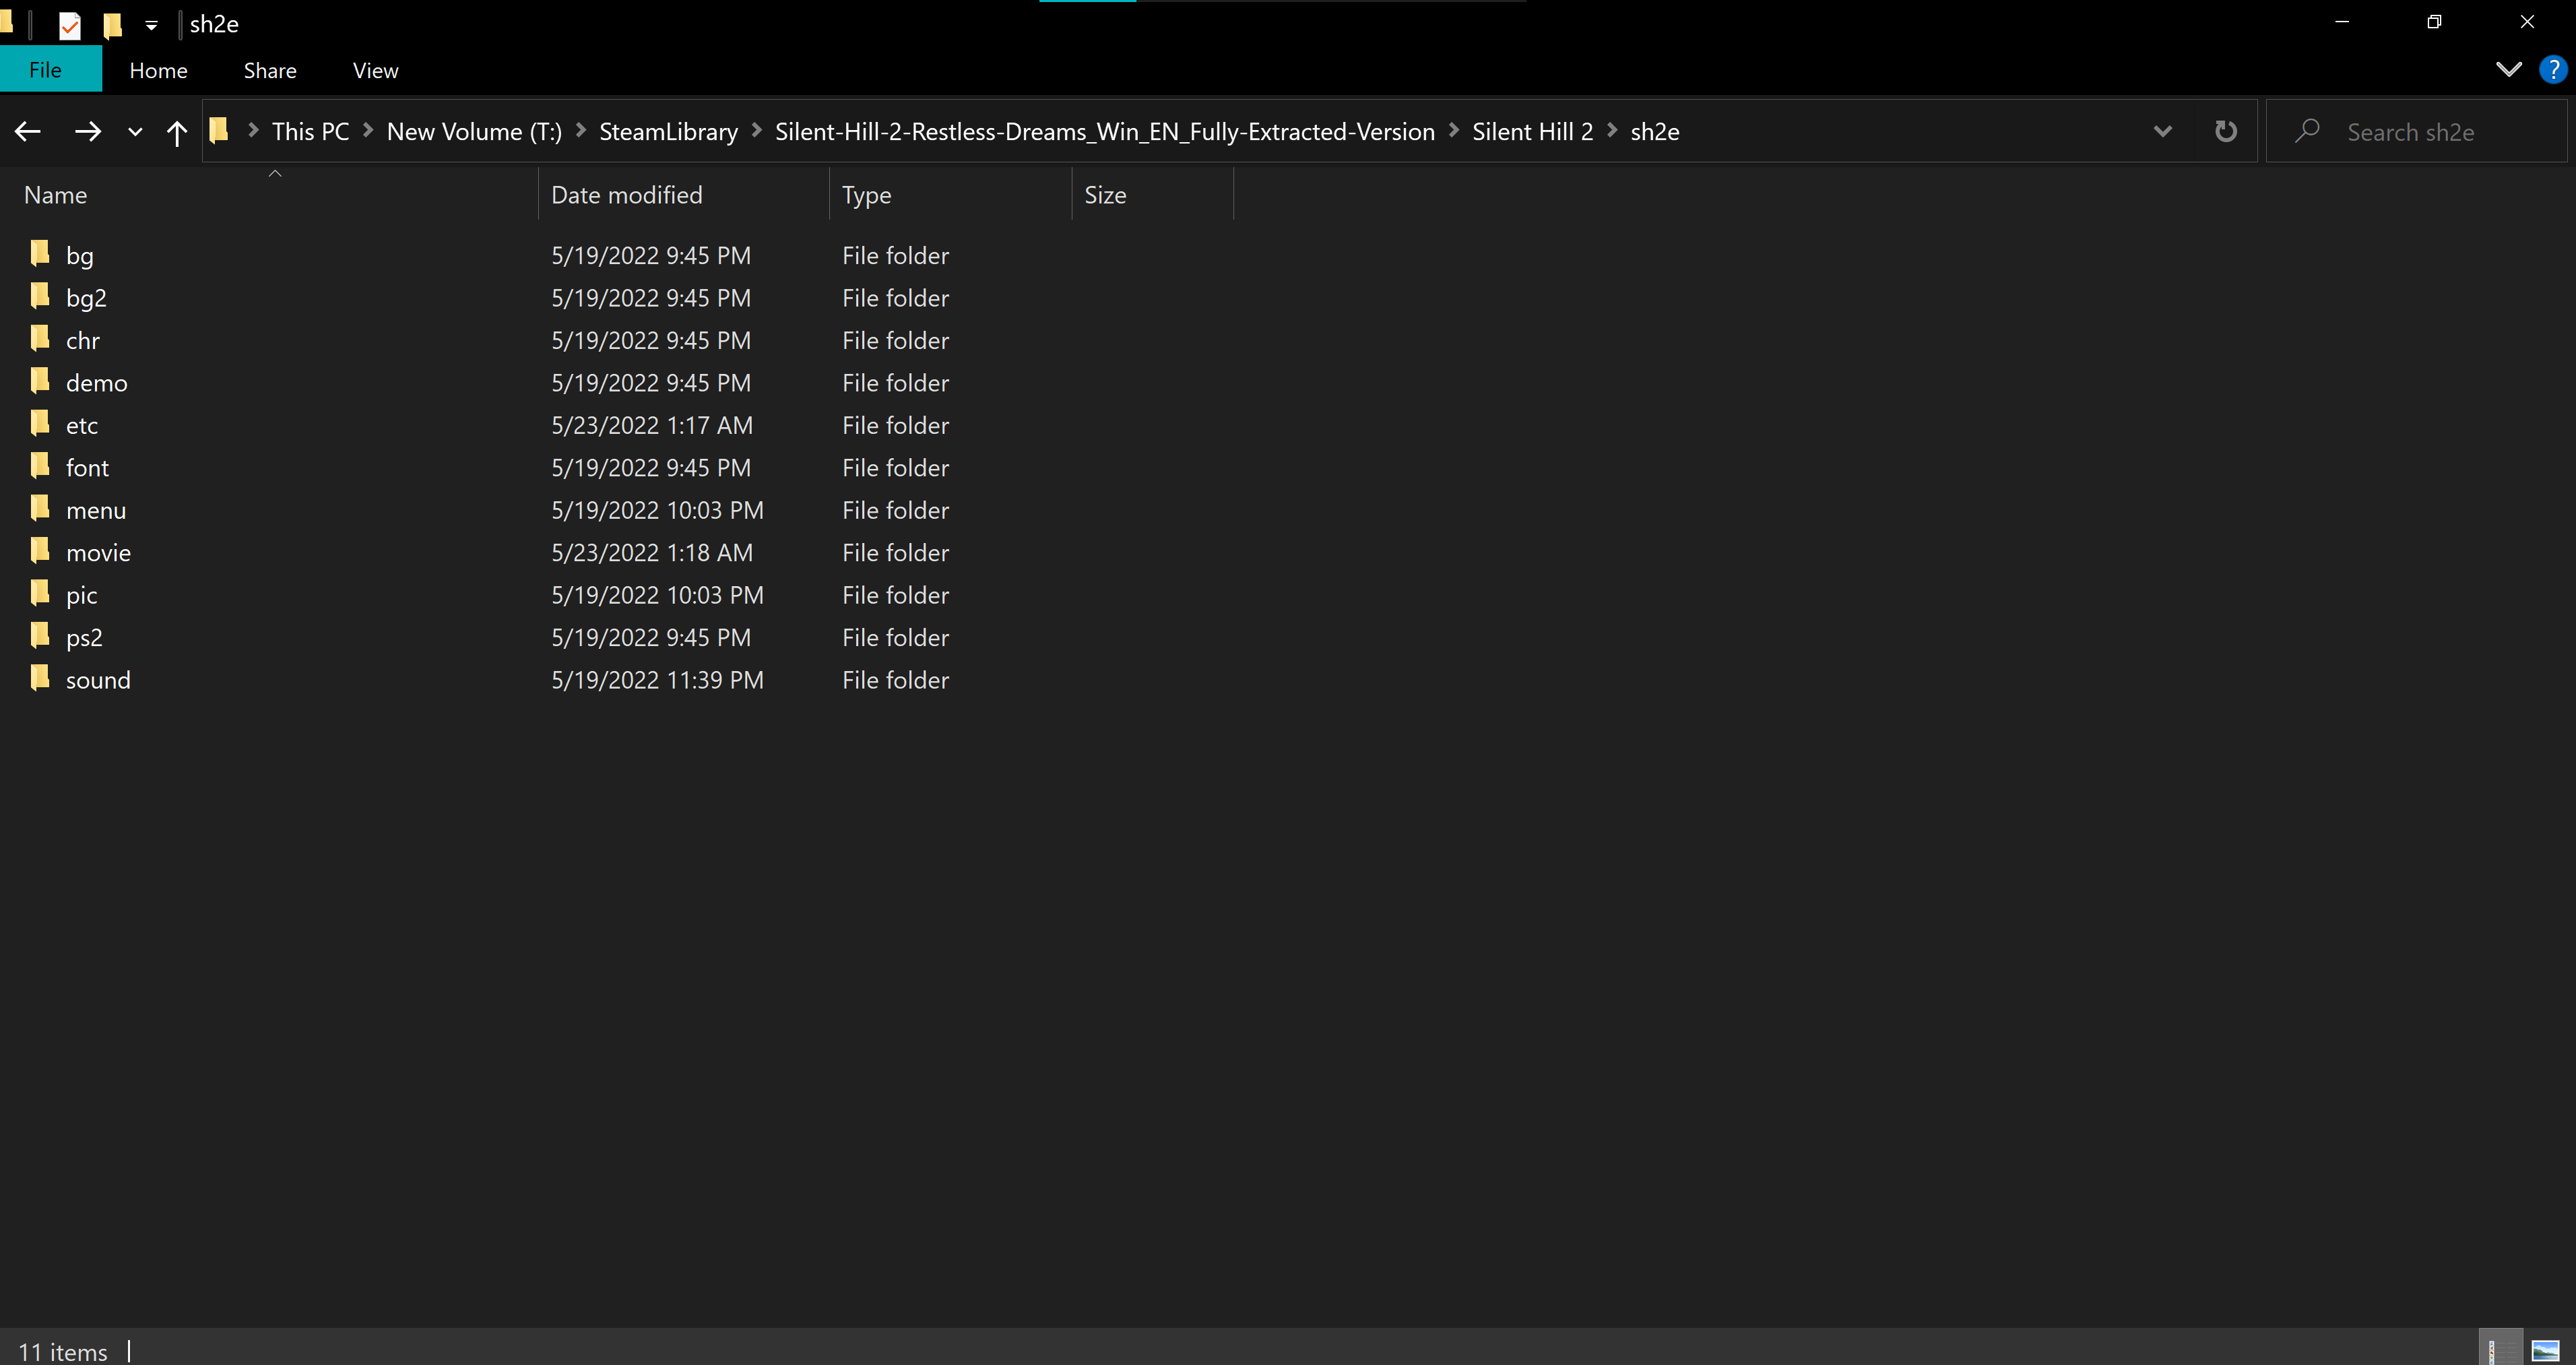Open the sound folder

coord(98,680)
